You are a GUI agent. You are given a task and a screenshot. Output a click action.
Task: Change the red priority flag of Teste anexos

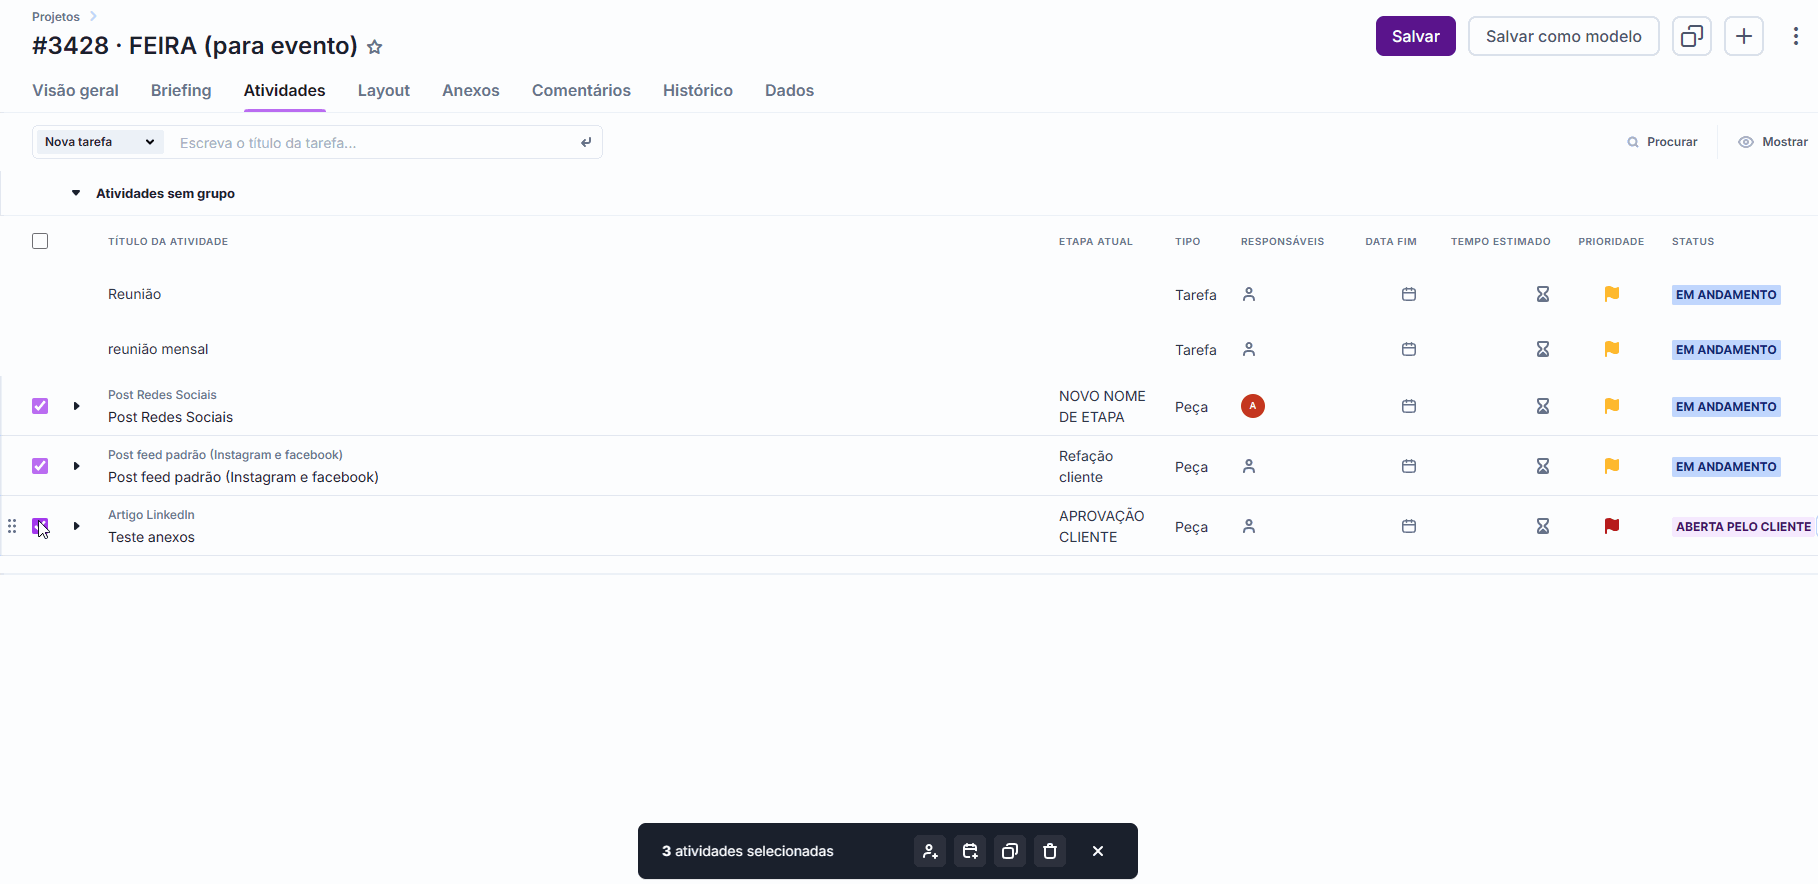(1612, 526)
